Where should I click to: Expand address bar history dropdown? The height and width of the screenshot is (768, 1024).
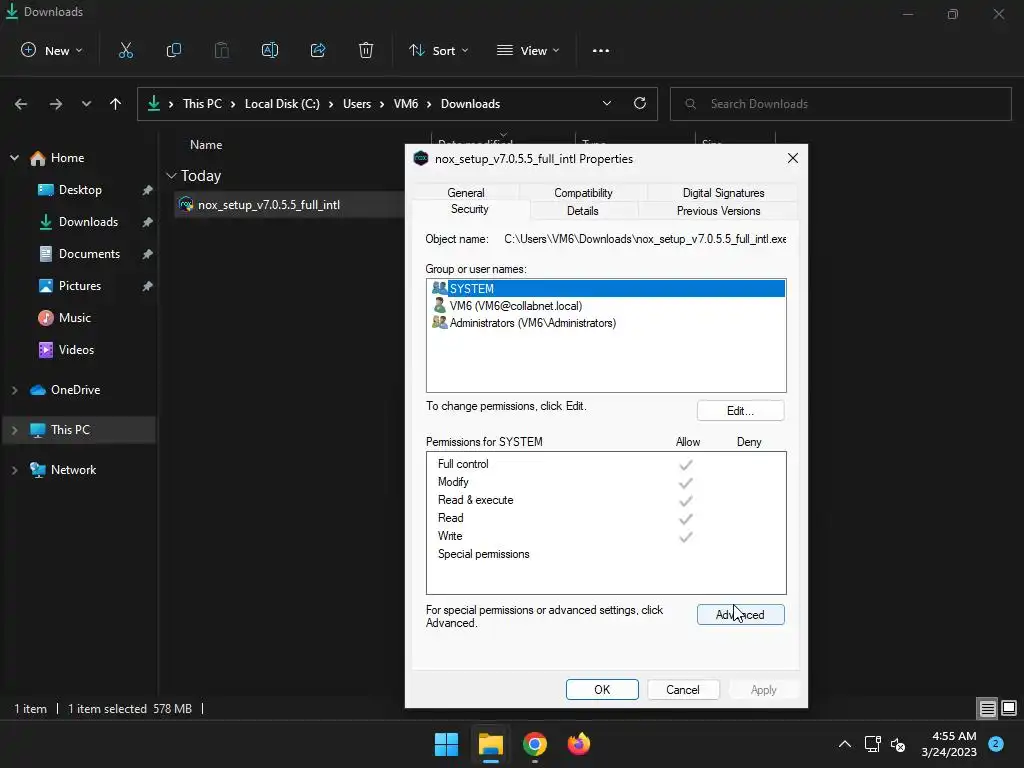tap(607, 103)
